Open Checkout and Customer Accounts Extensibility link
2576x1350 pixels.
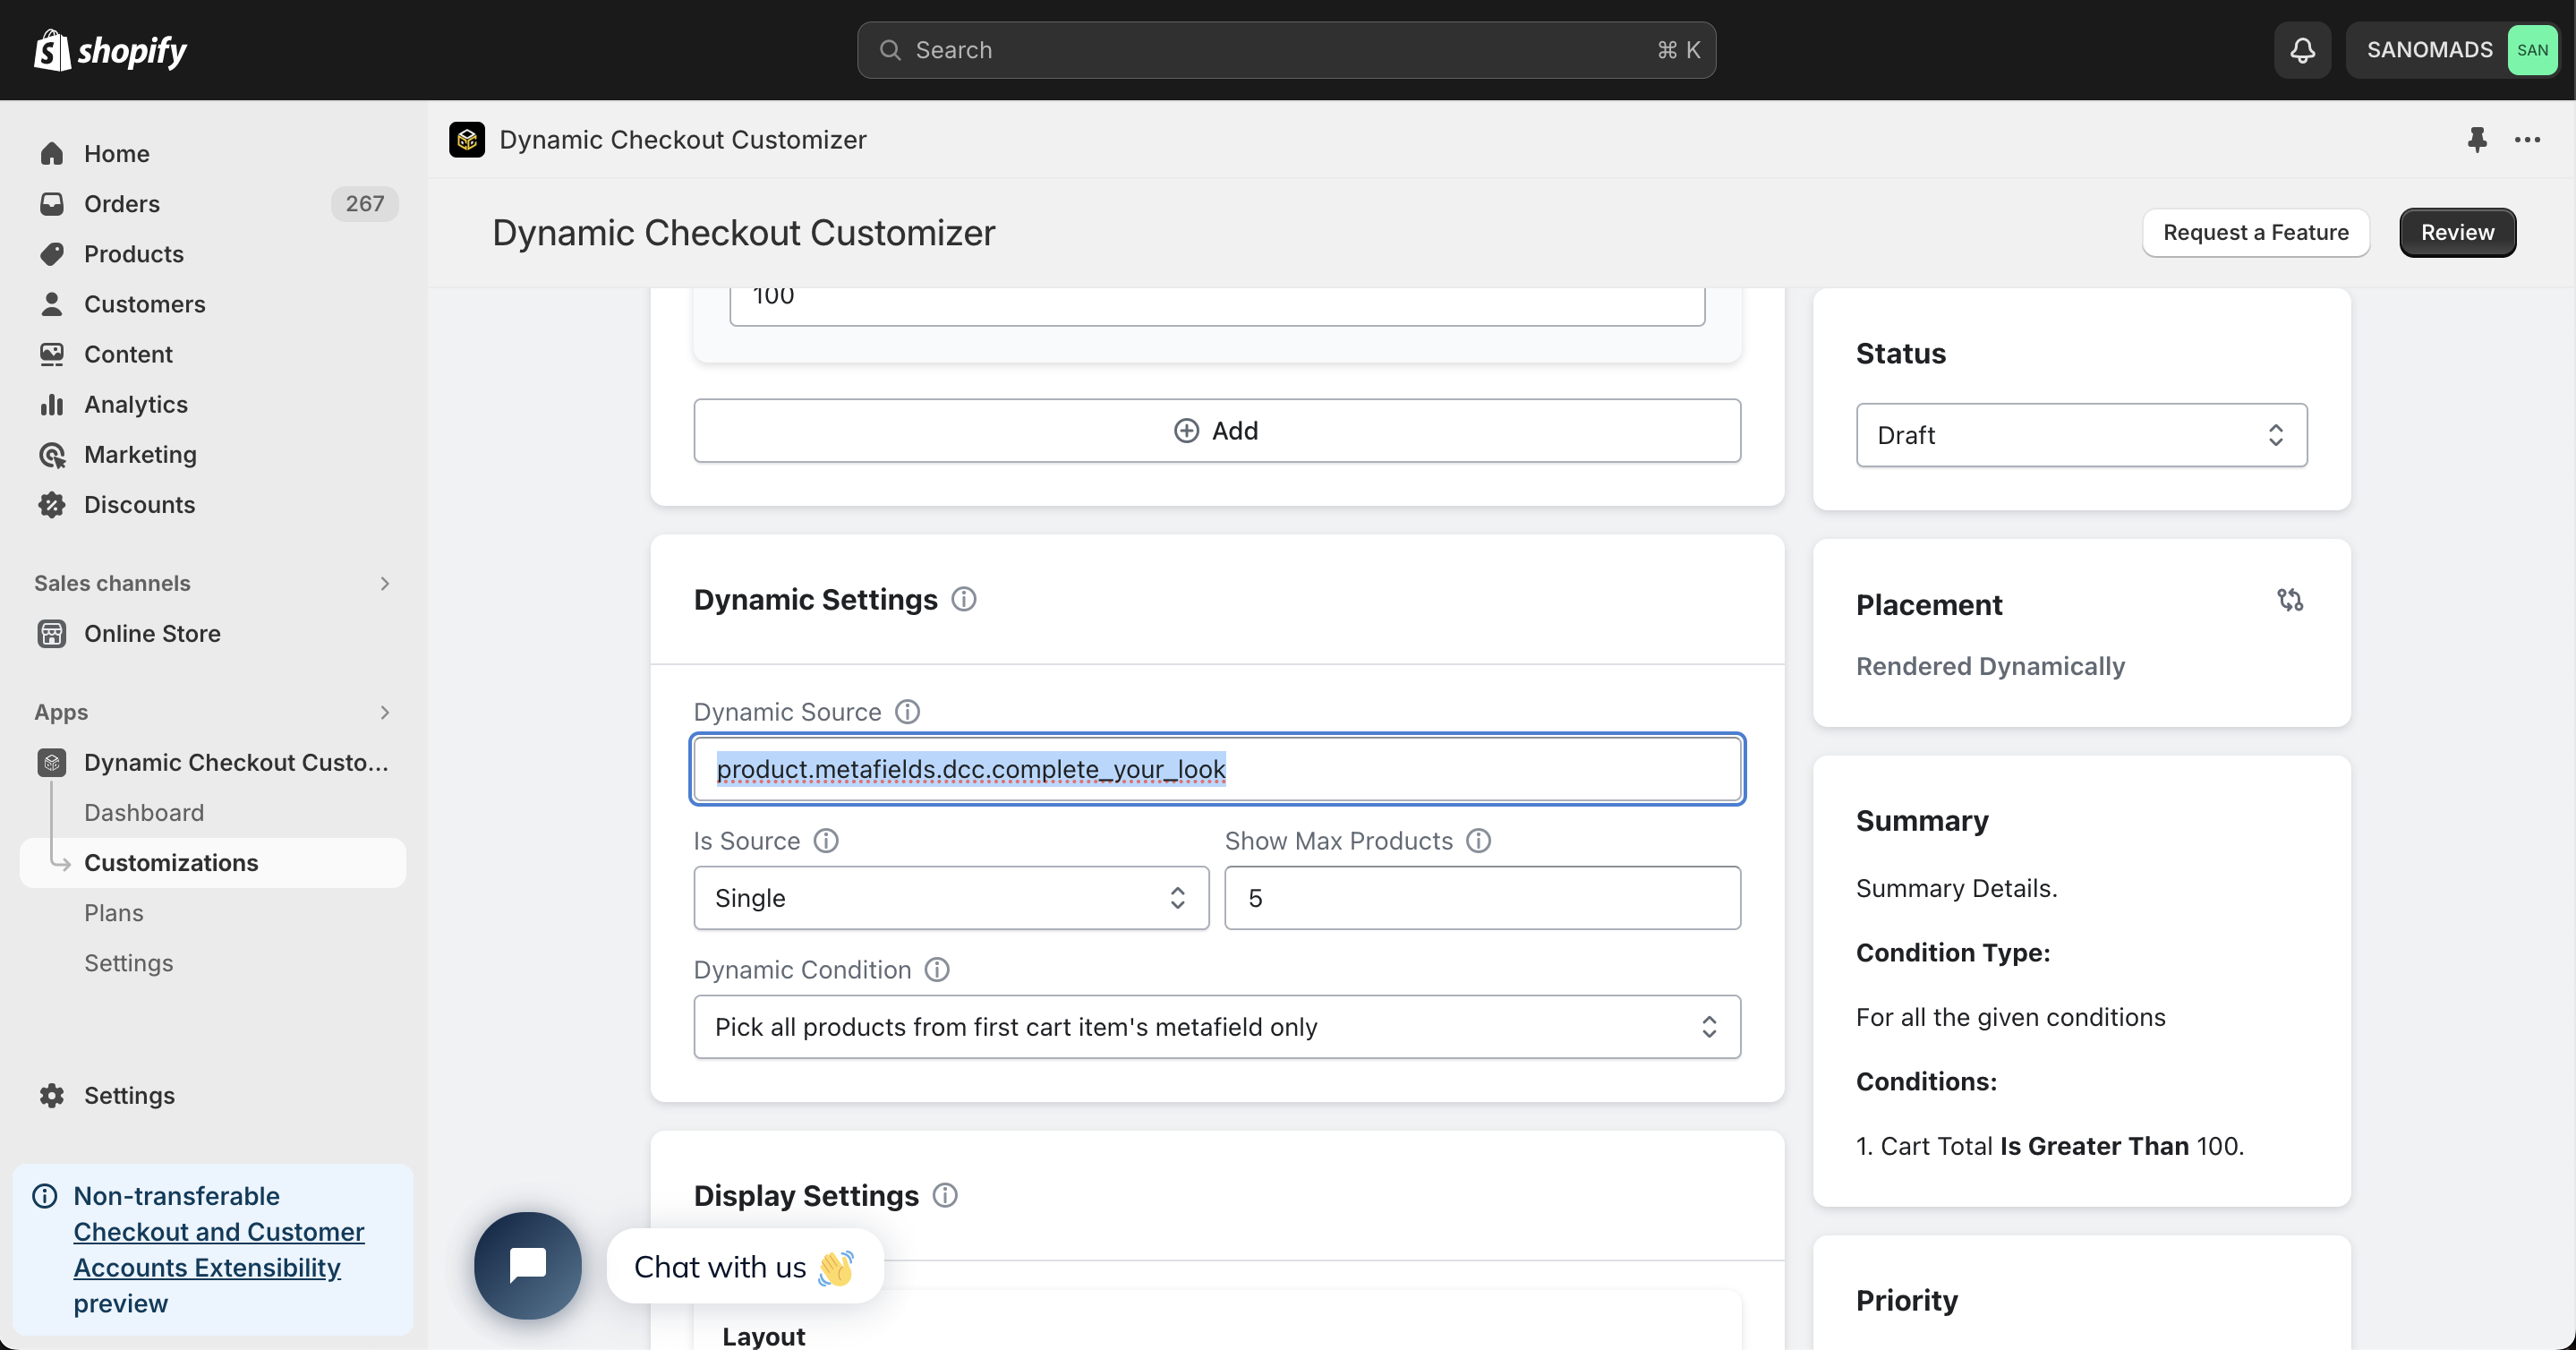coord(219,1250)
